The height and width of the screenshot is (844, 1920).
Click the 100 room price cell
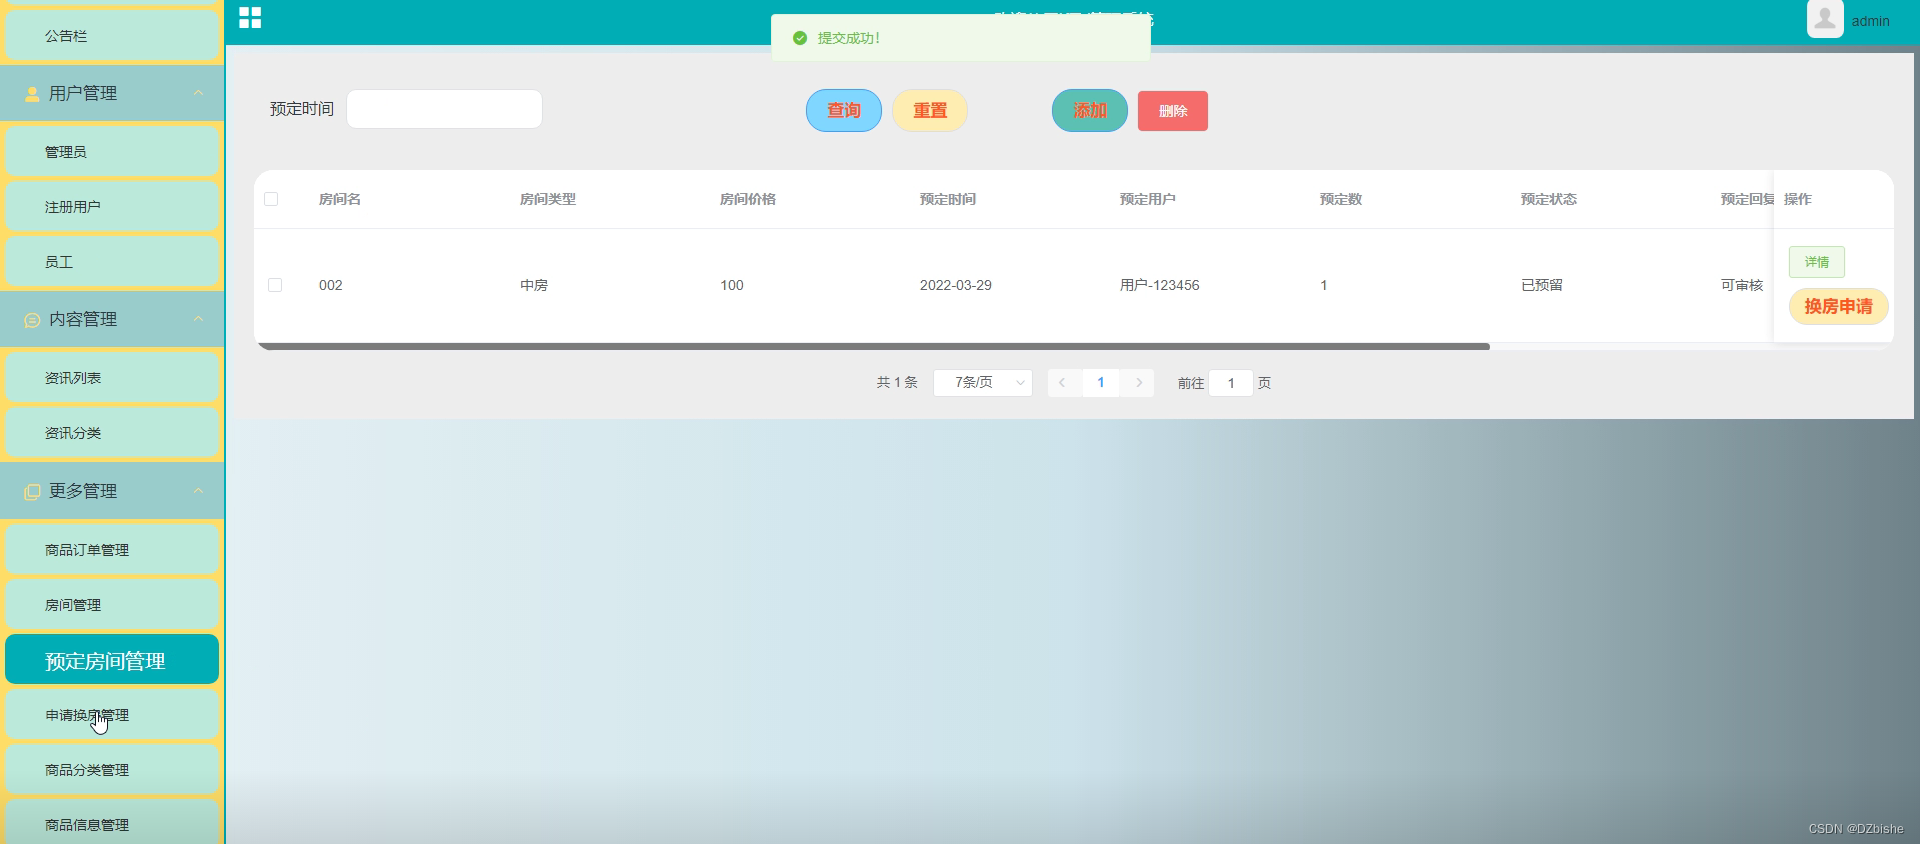coord(732,285)
